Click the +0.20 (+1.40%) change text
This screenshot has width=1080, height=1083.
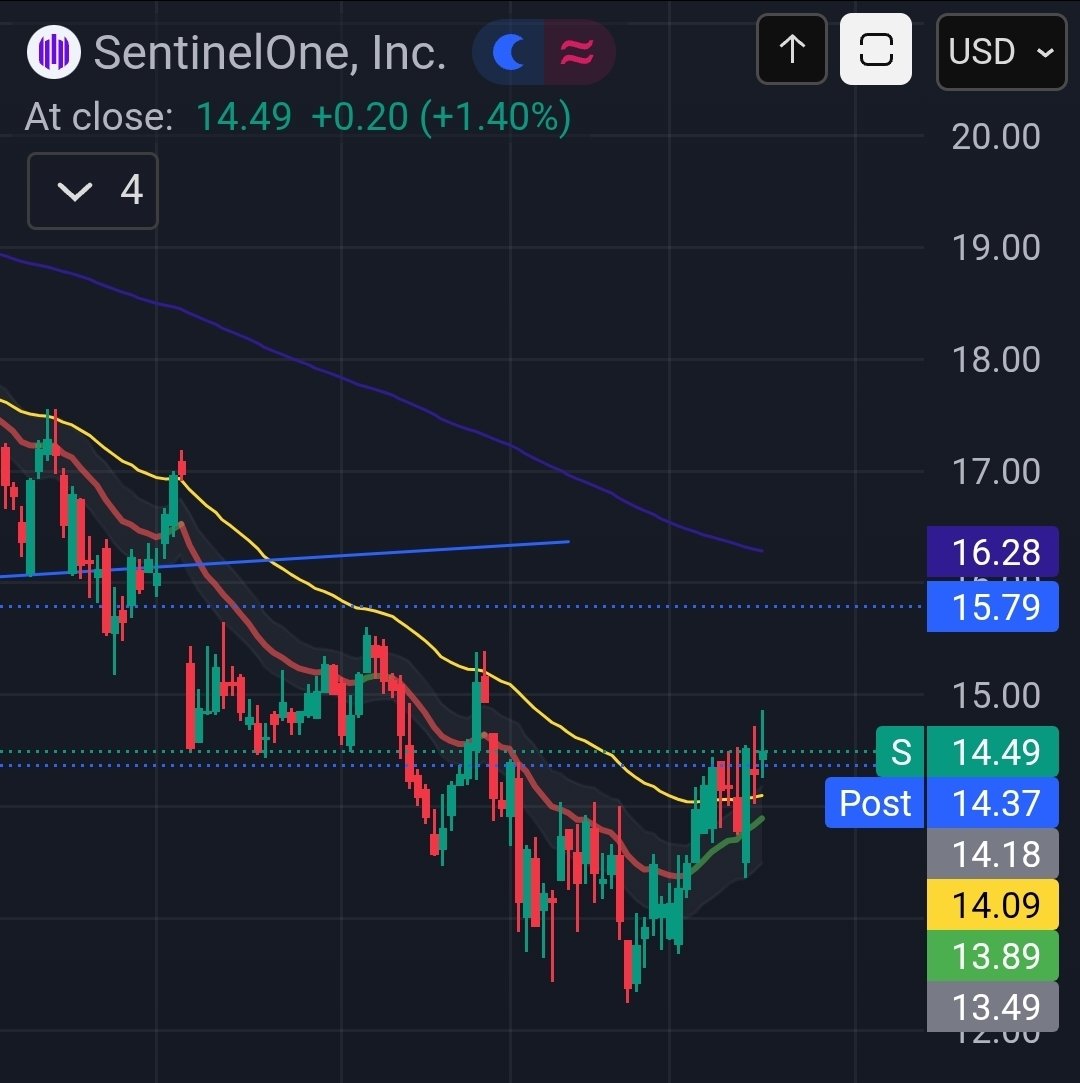pyautogui.click(x=441, y=116)
